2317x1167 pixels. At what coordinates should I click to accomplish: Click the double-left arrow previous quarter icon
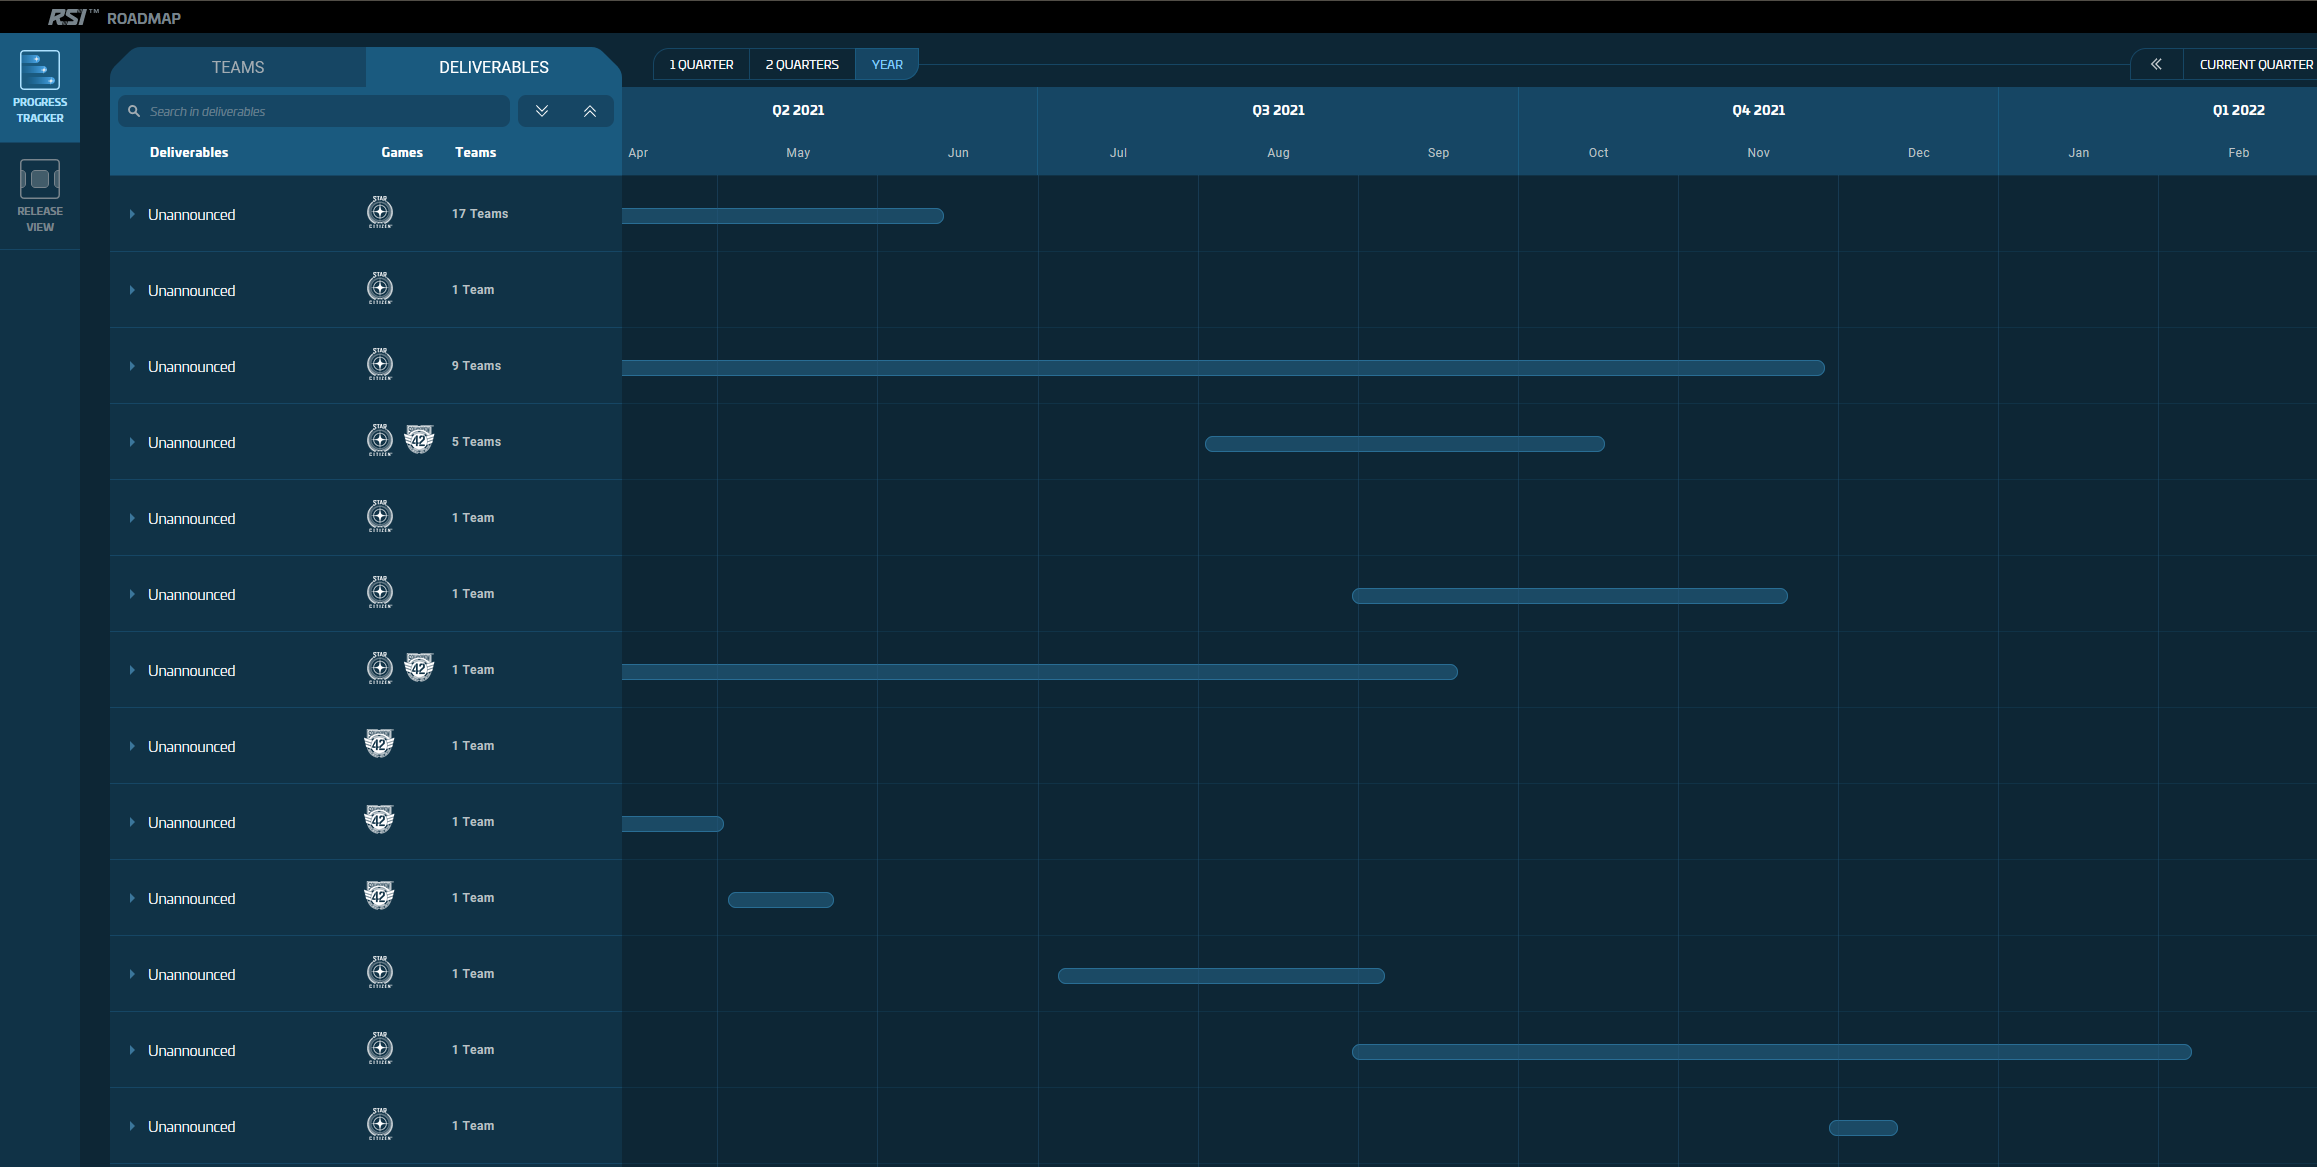(2156, 64)
